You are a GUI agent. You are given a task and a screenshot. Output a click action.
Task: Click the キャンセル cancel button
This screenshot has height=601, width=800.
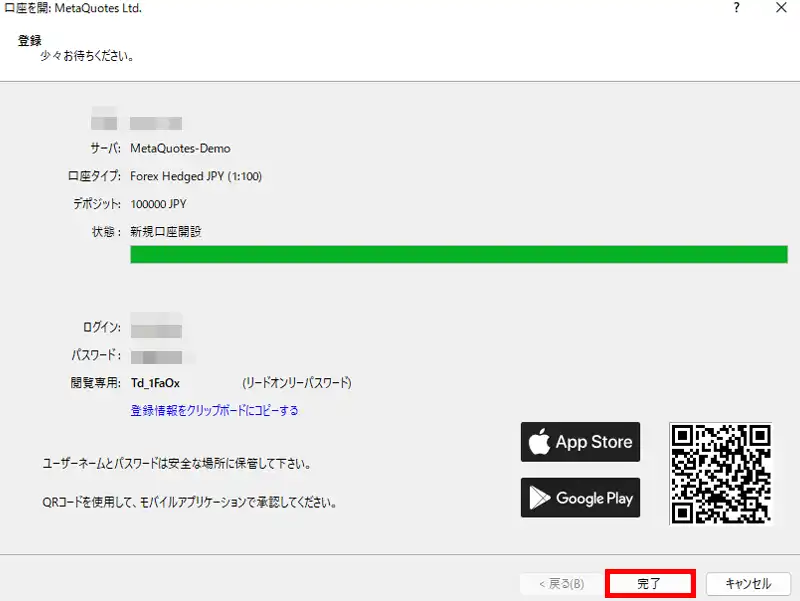pos(748,583)
